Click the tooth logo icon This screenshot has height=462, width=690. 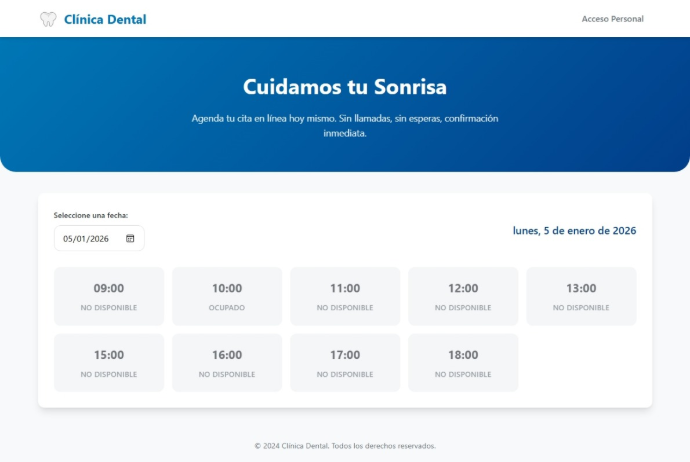pyautogui.click(x=48, y=19)
